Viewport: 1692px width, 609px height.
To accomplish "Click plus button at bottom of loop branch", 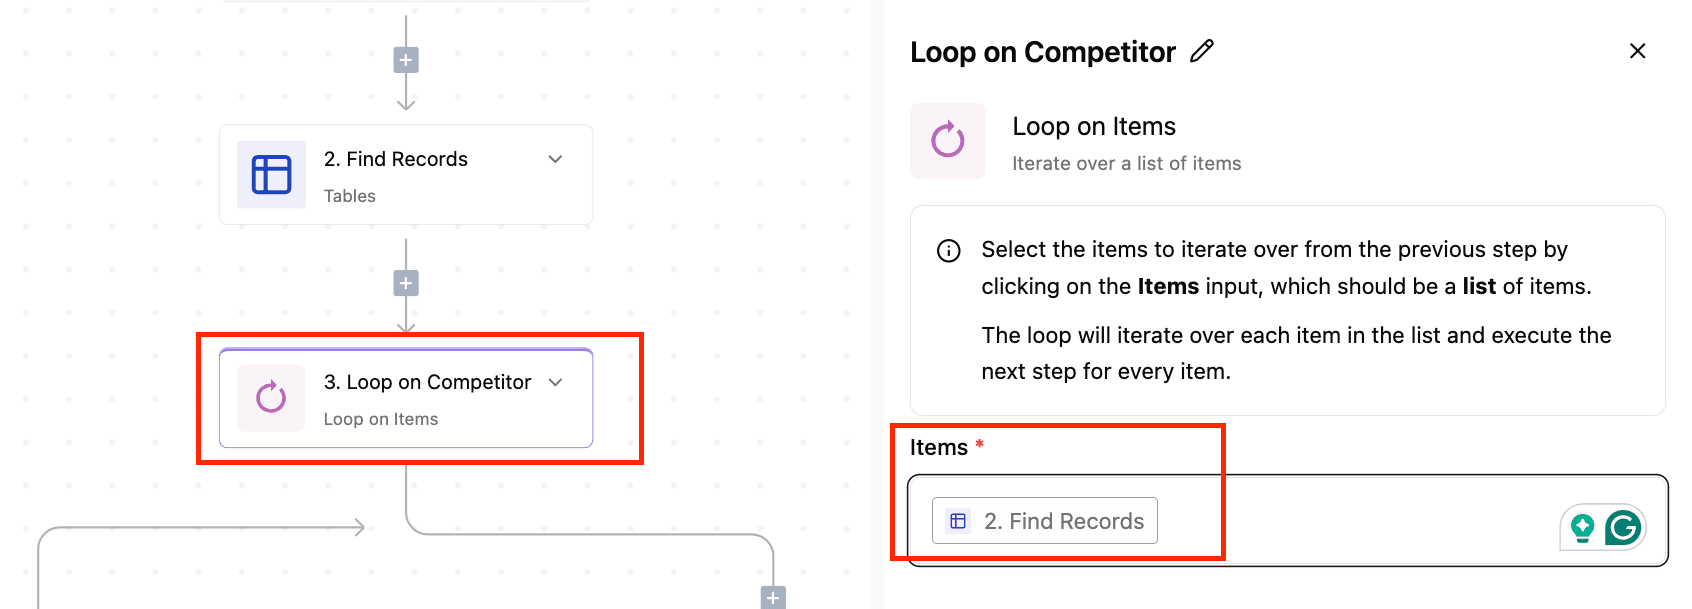I will [773, 598].
